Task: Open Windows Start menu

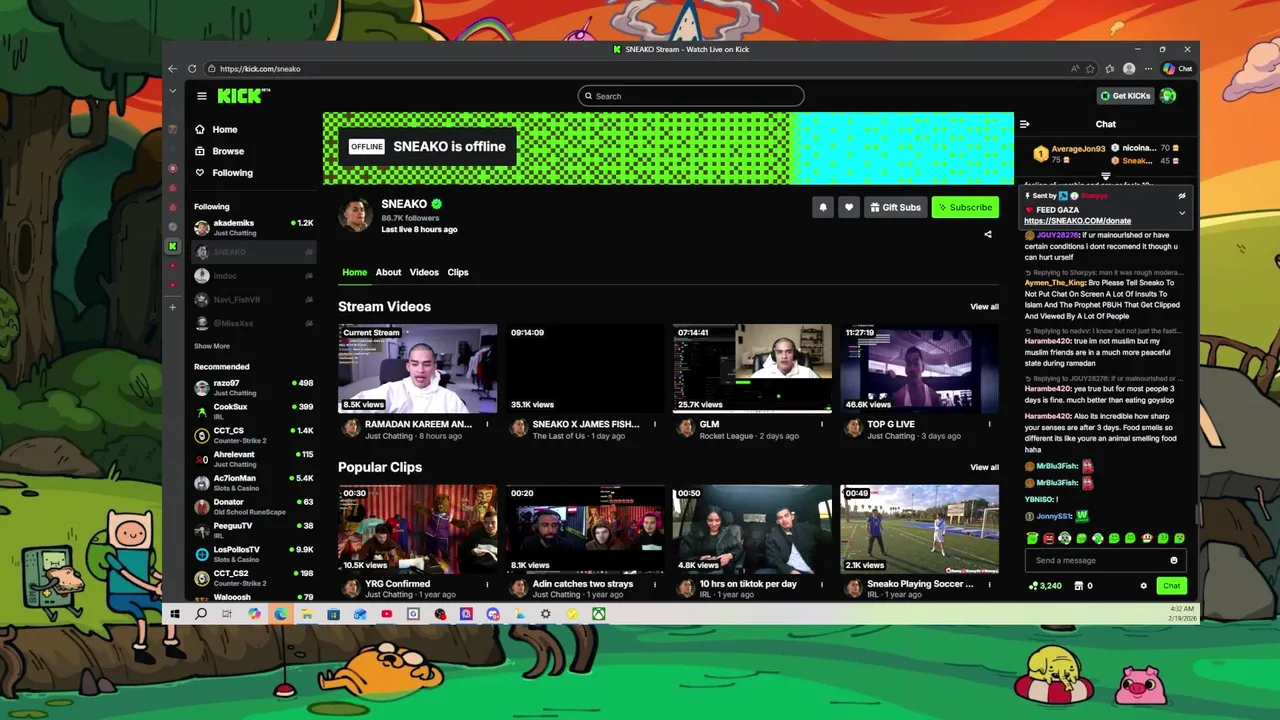Action: pyautogui.click(x=174, y=614)
